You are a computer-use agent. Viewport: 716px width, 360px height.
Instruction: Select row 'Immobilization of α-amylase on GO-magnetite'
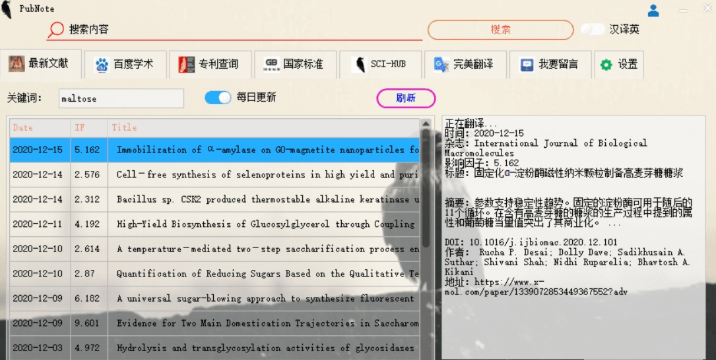coord(215,150)
